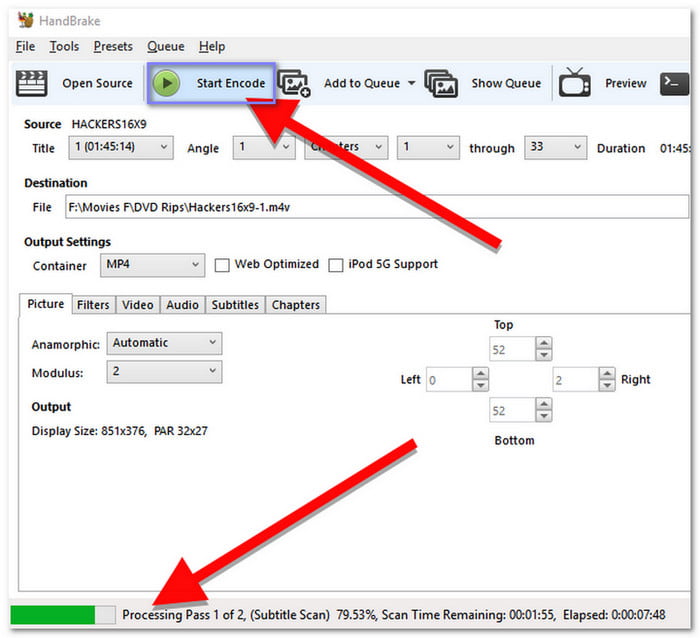
Task: Expand the end chapter dropdown showing 33
Action: (x=555, y=147)
